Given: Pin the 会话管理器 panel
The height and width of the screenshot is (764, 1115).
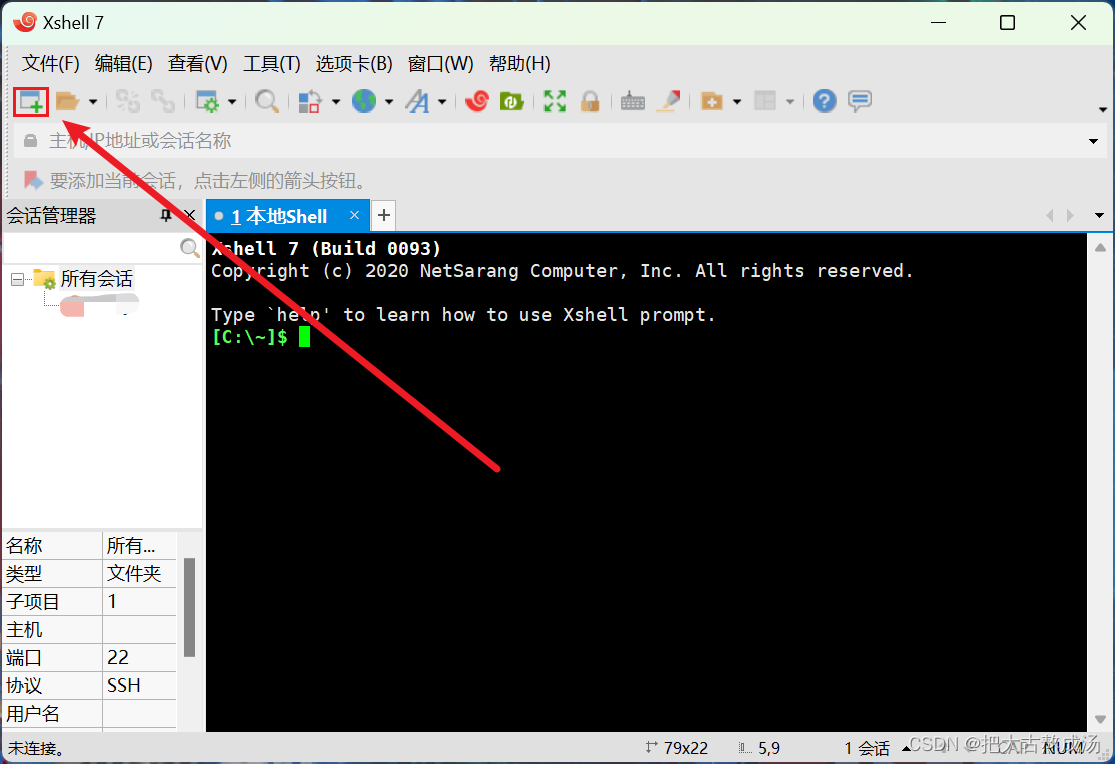Looking at the screenshot, I should pos(166,215).
